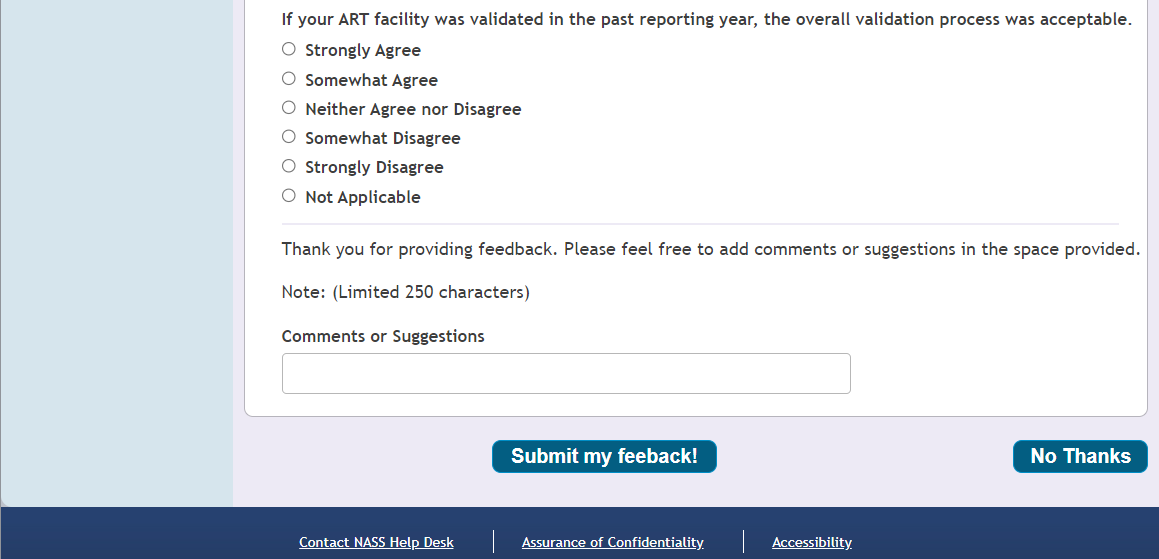
Task: Pick the Neither Agree nor Disagree radio circle
Action: pyautogui.click(x=289, y=108)
